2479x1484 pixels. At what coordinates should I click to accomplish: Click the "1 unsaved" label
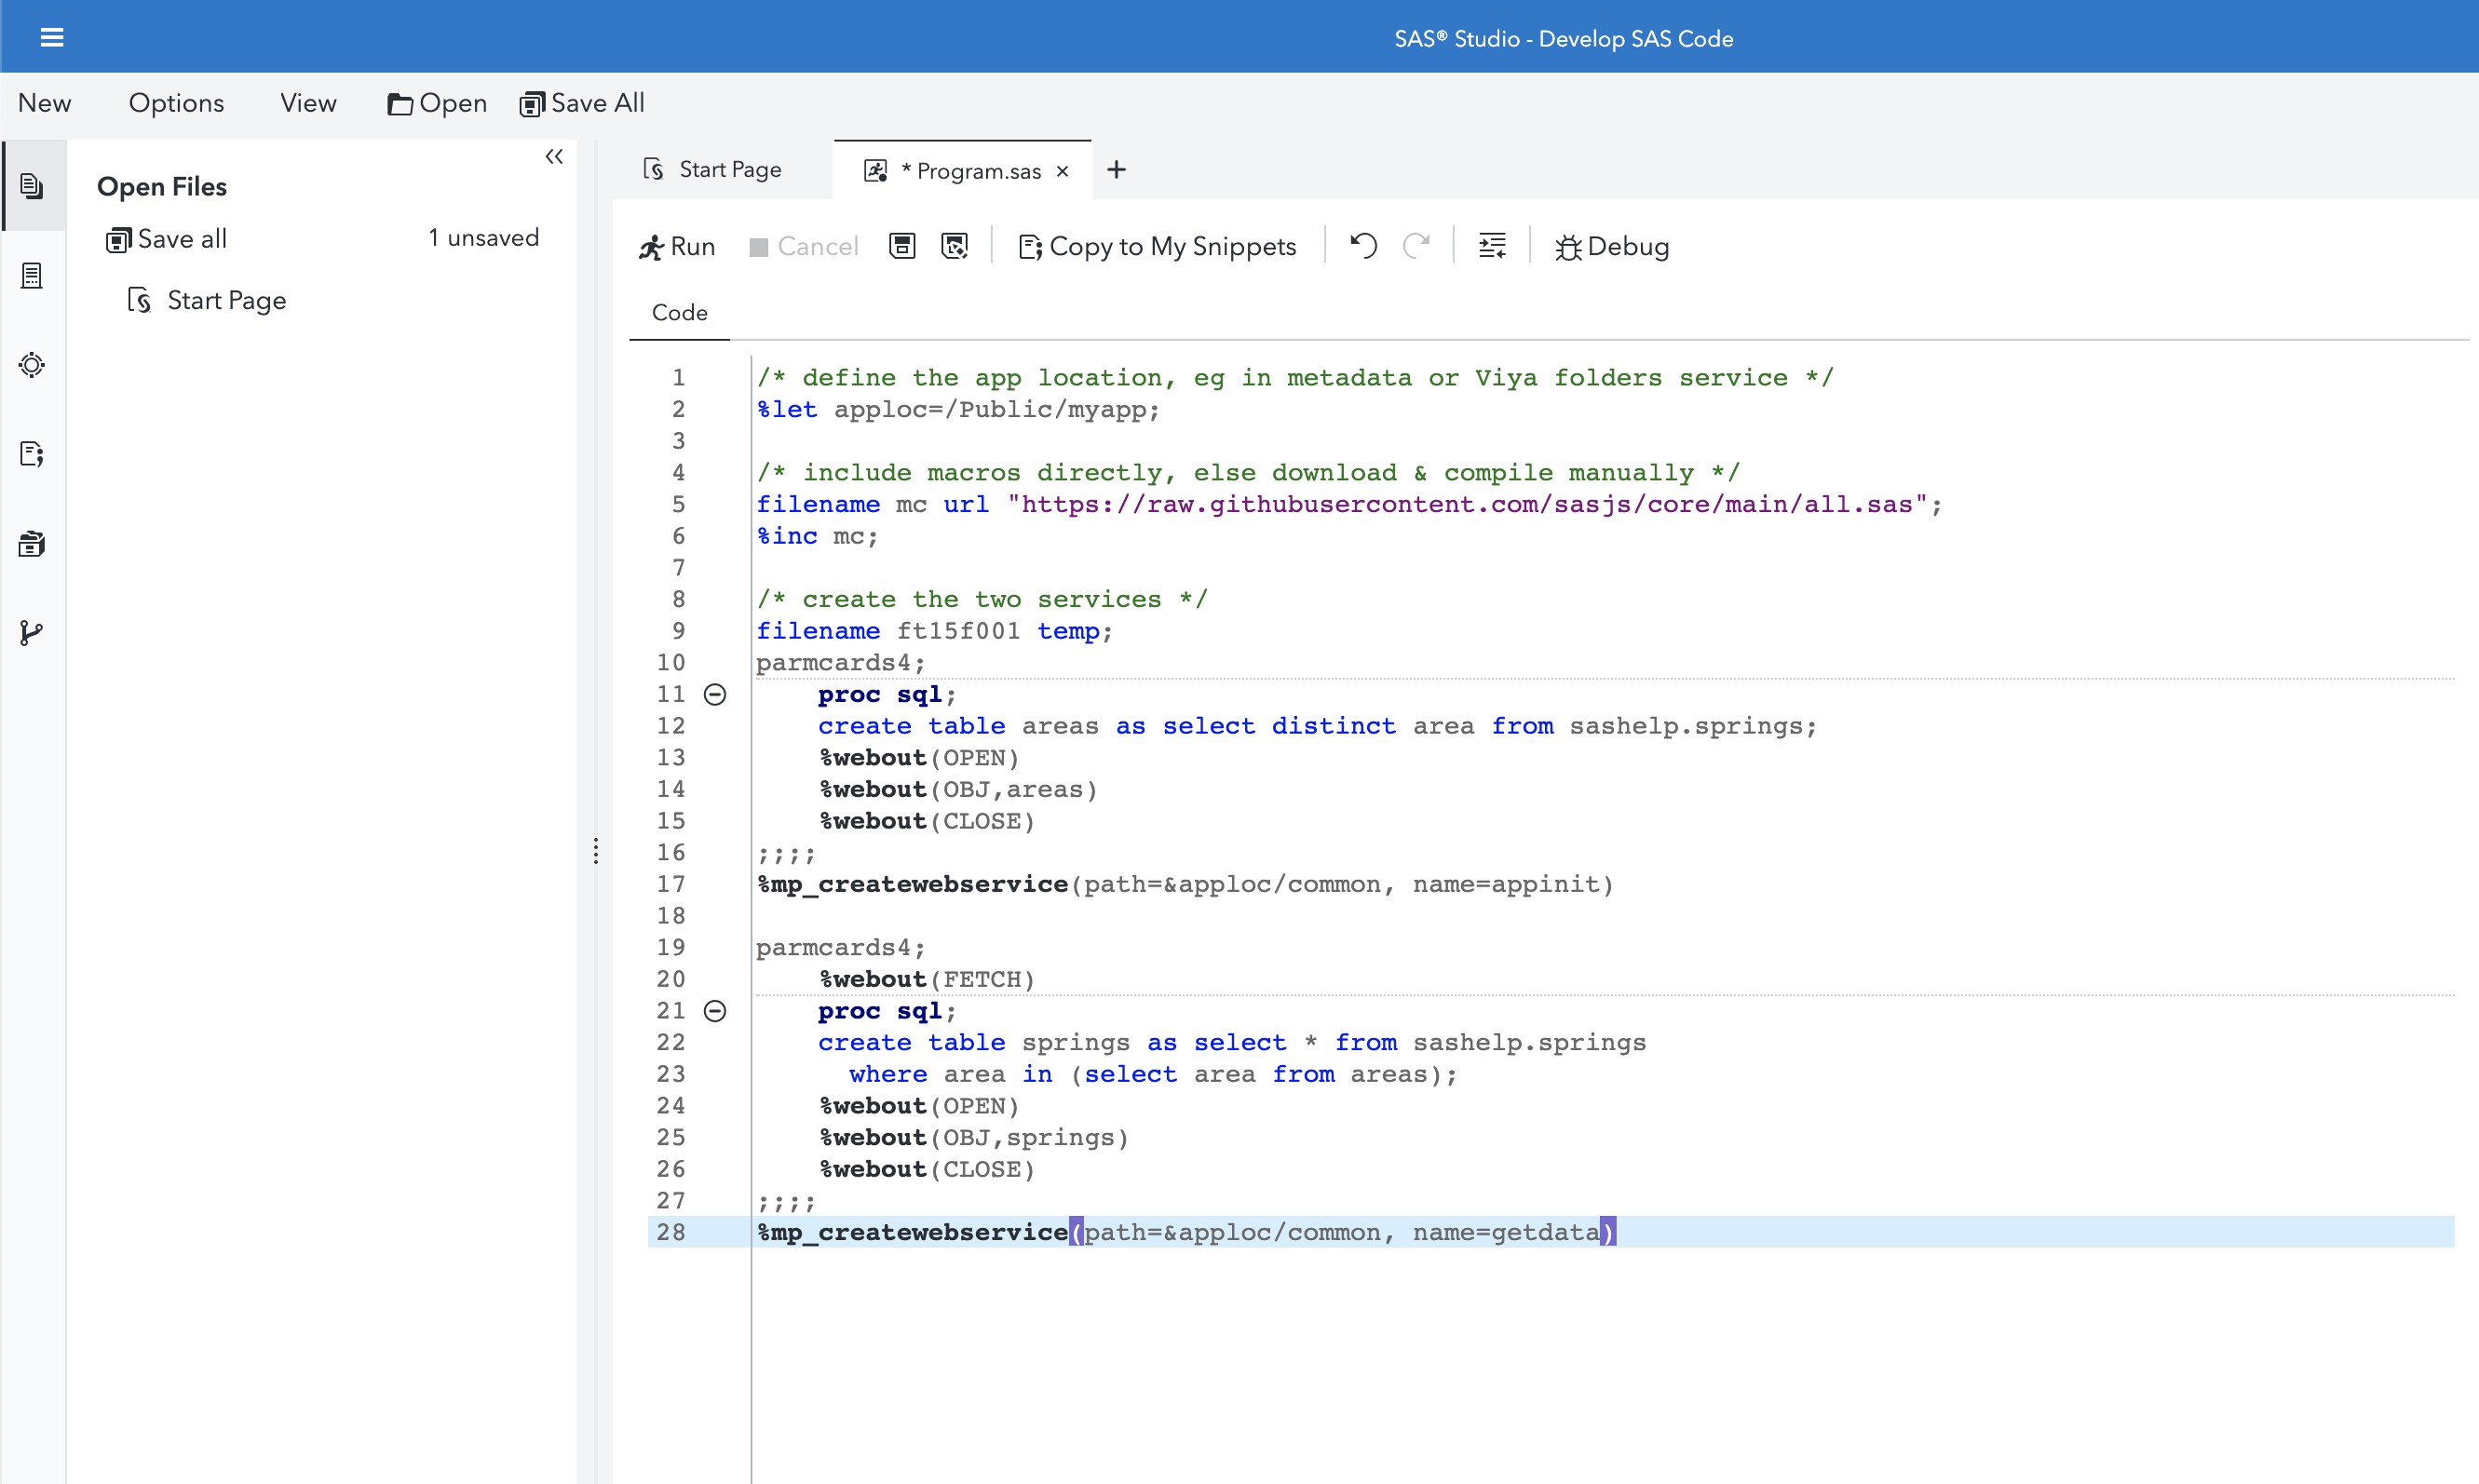pyautogui.click(x=484, y=238)
